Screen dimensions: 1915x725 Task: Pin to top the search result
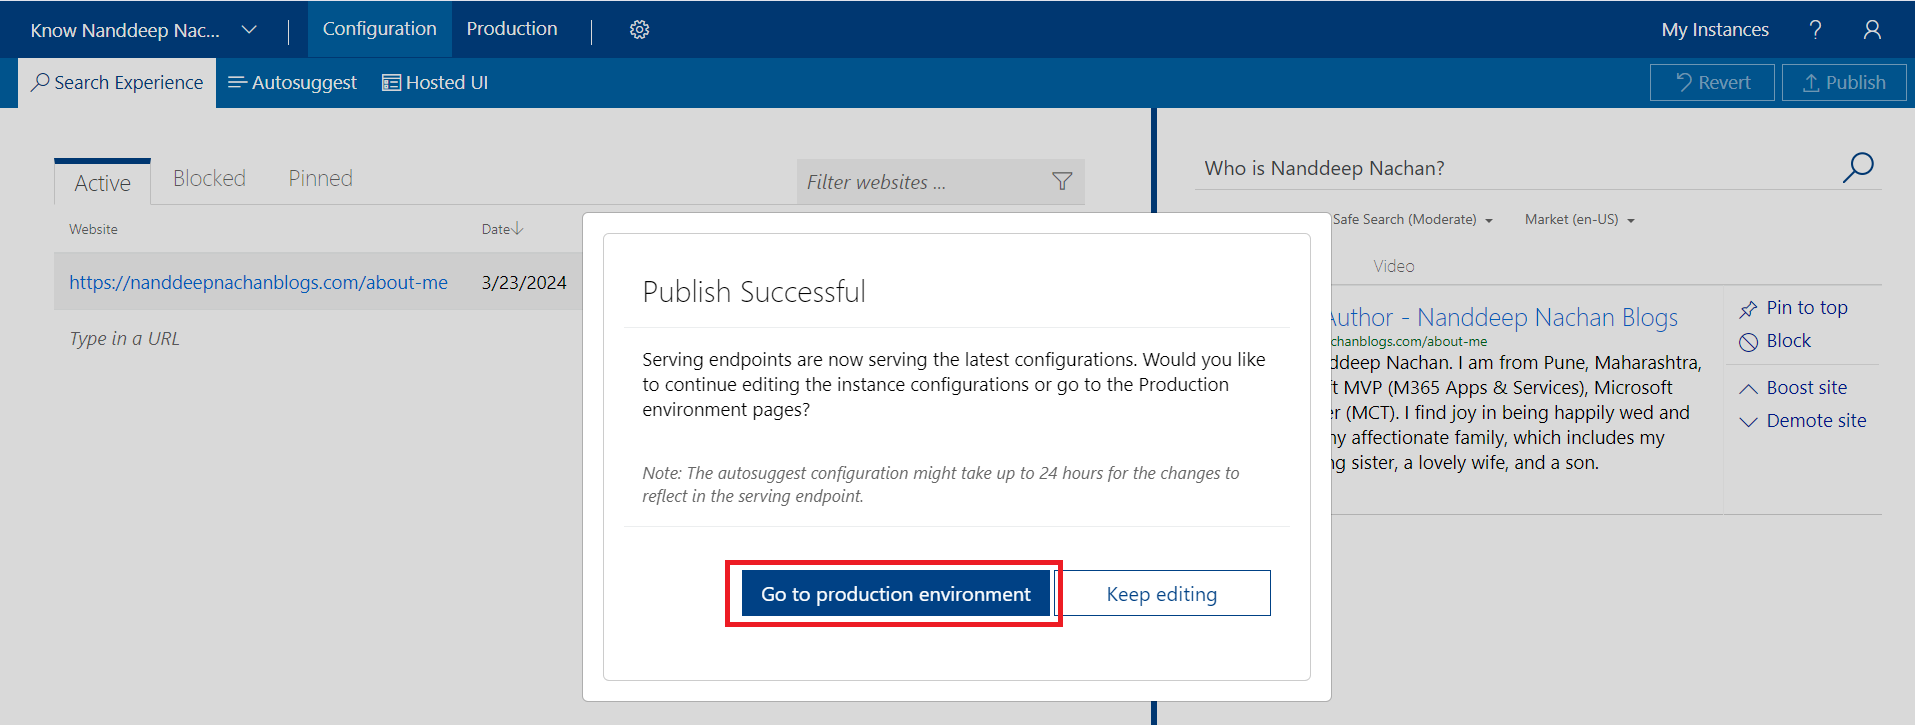(1795, 308)
